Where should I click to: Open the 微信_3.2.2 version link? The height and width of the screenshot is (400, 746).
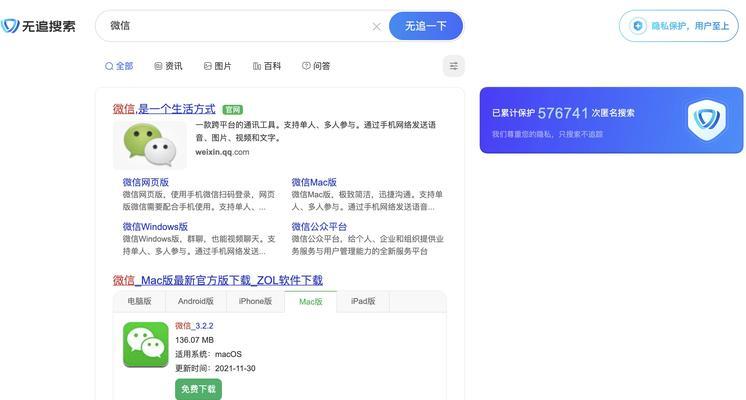pos(194,326)
